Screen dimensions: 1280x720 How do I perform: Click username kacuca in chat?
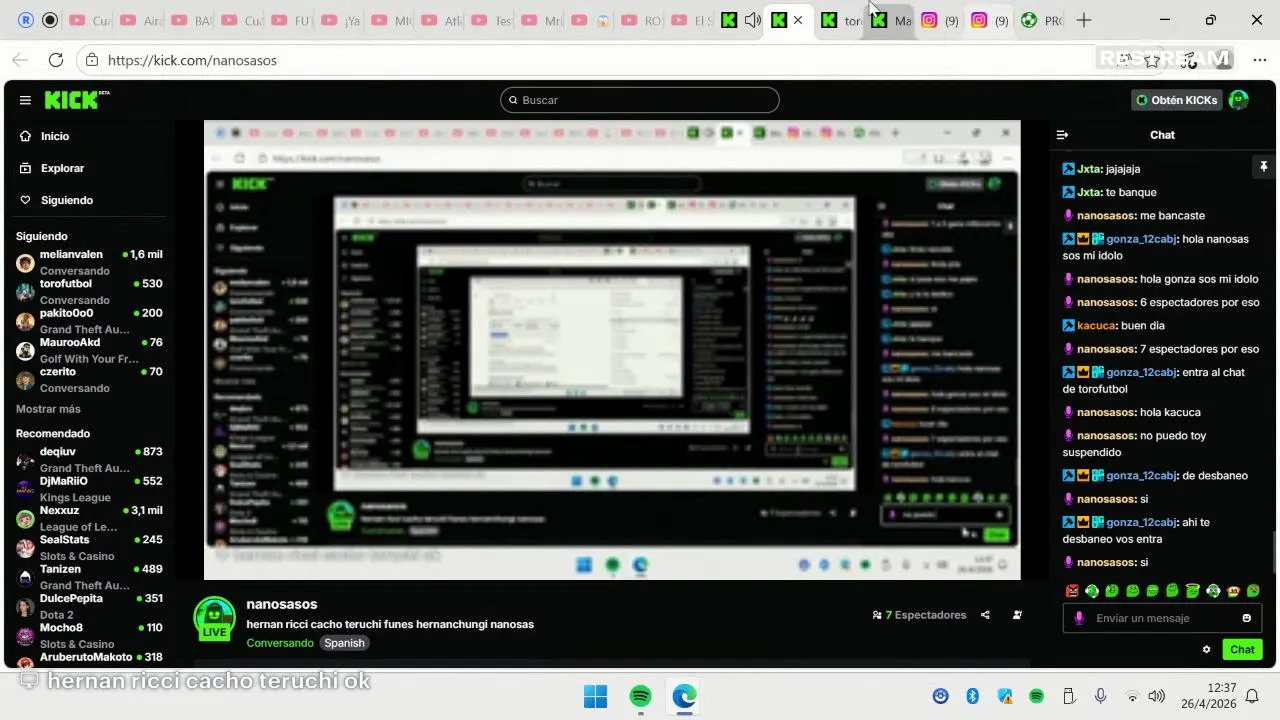pyautogui.click(x=1096, y=325)
